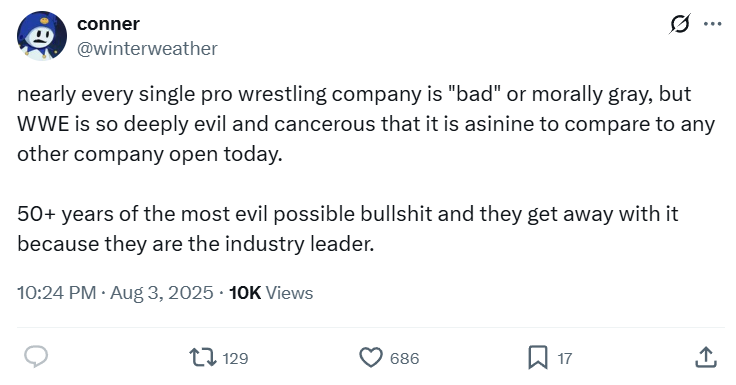Viewport: 736px width, 385px height.
Task: Click the Grok slashed-circle icon
Action: pyautogui.click(x=680, y=23)
